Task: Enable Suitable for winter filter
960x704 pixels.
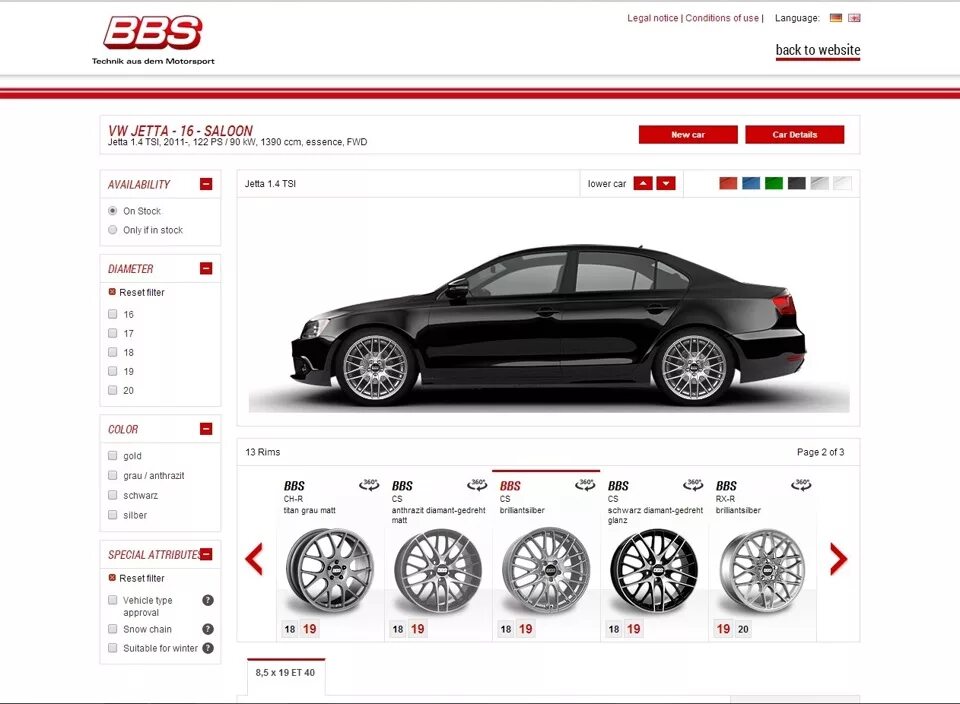Action: click(113, 648)
